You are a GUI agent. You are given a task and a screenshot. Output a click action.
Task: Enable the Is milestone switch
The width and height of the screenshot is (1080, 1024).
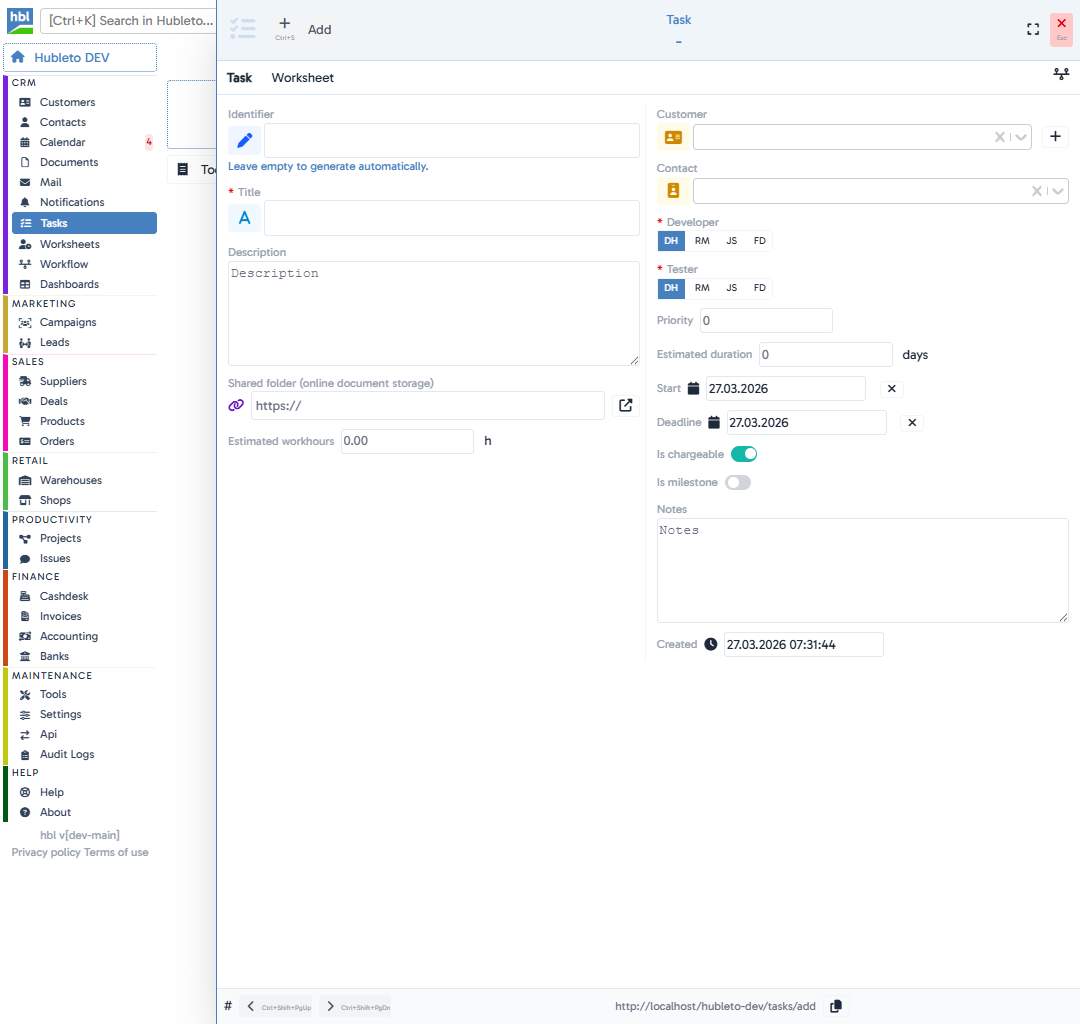click(738, 483)
